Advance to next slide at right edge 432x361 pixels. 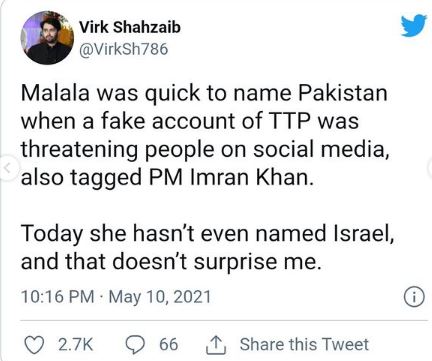pyautogui.click(x=430, y=166)
